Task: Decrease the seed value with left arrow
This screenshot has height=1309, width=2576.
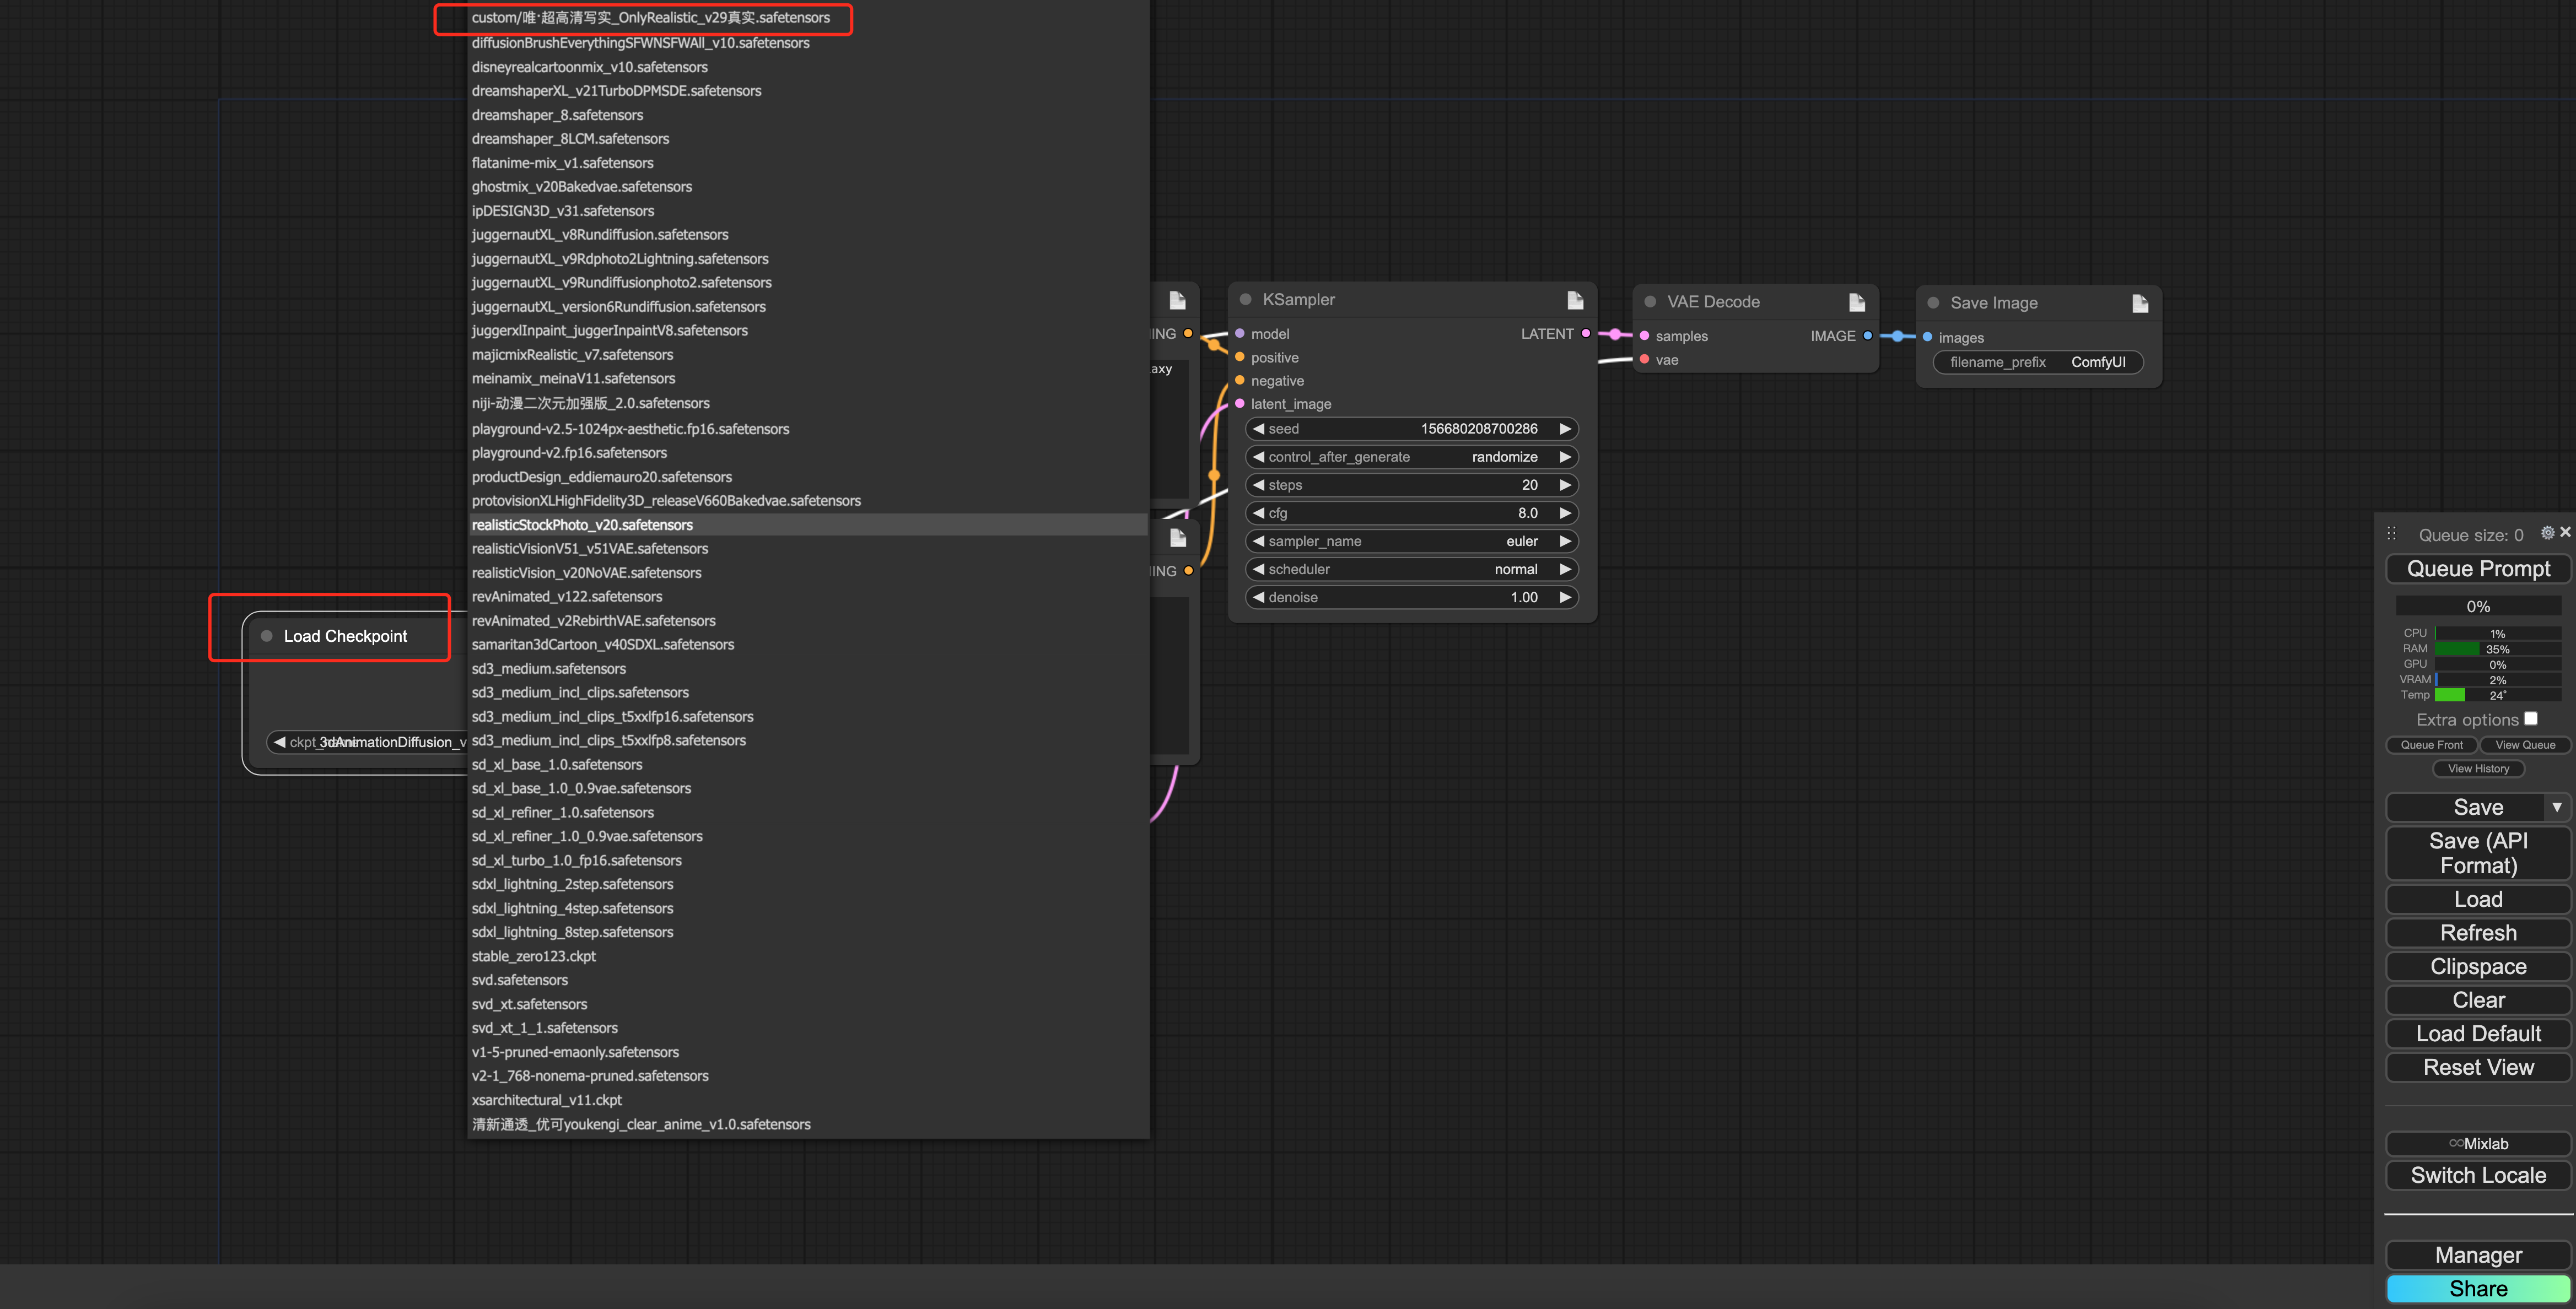Action: 1259,429
